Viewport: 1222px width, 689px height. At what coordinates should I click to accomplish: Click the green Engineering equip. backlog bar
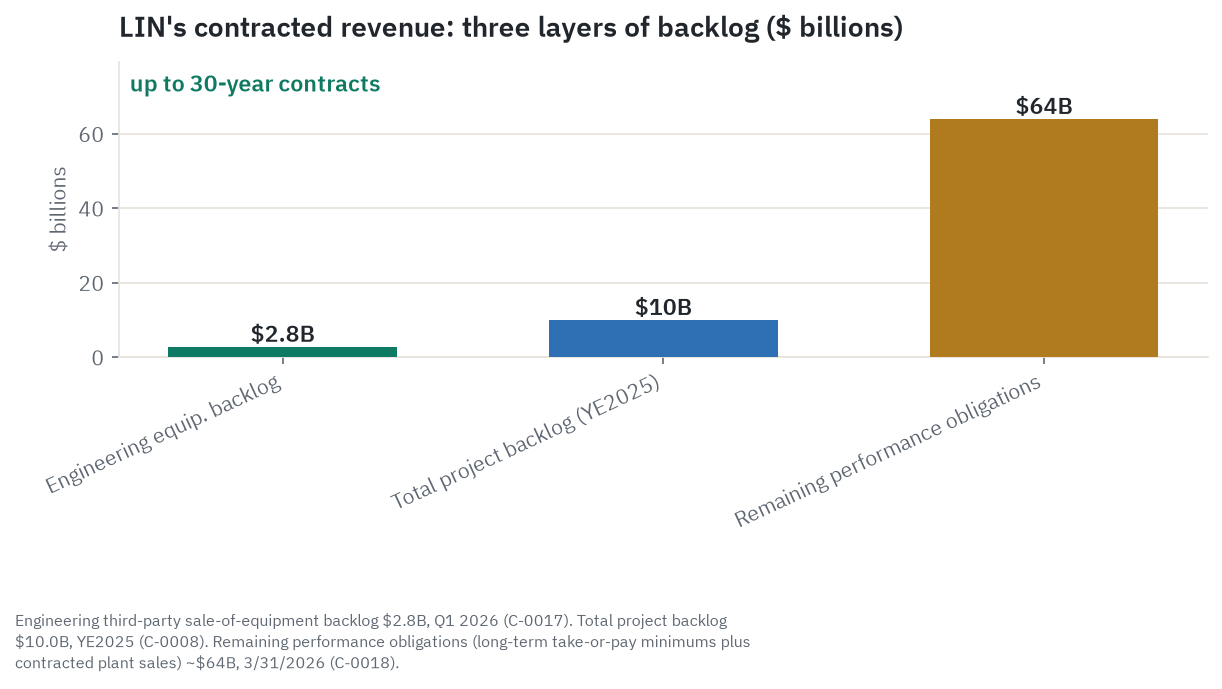pos(282,352)
